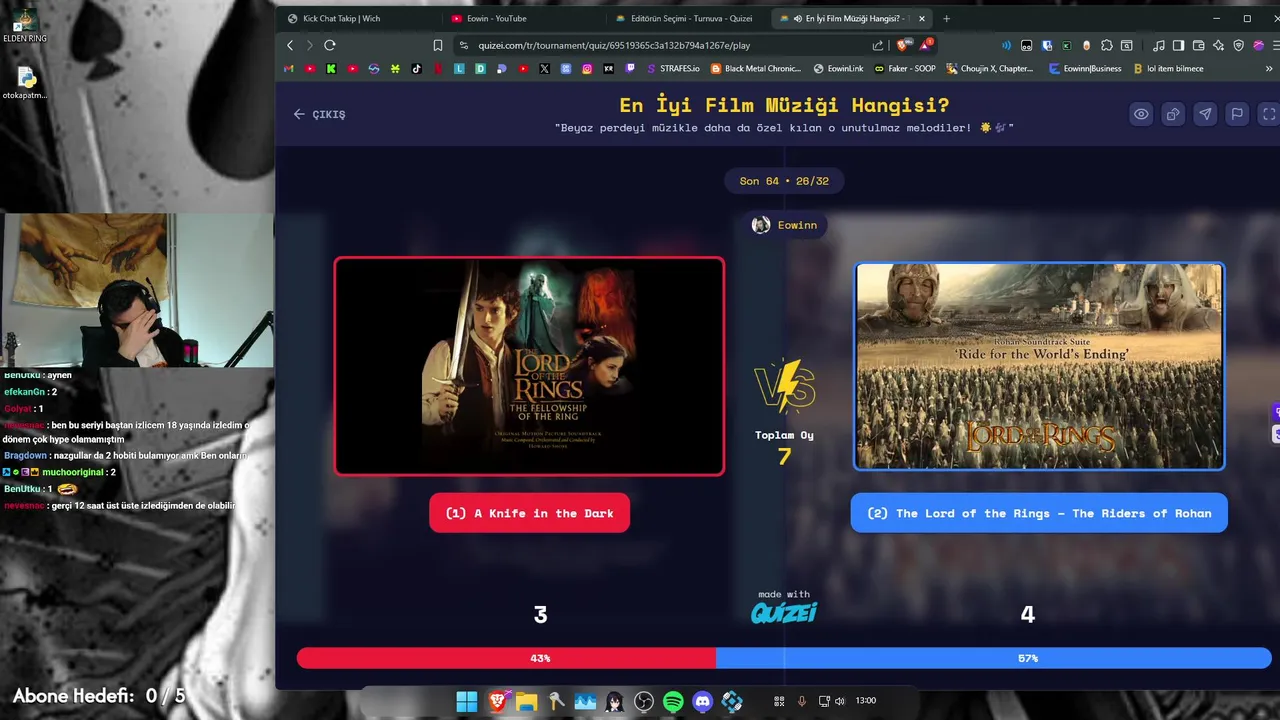Go back in browser history
Image resolution: width=1280 pixels, height=720 pixels.
(290, 45)
